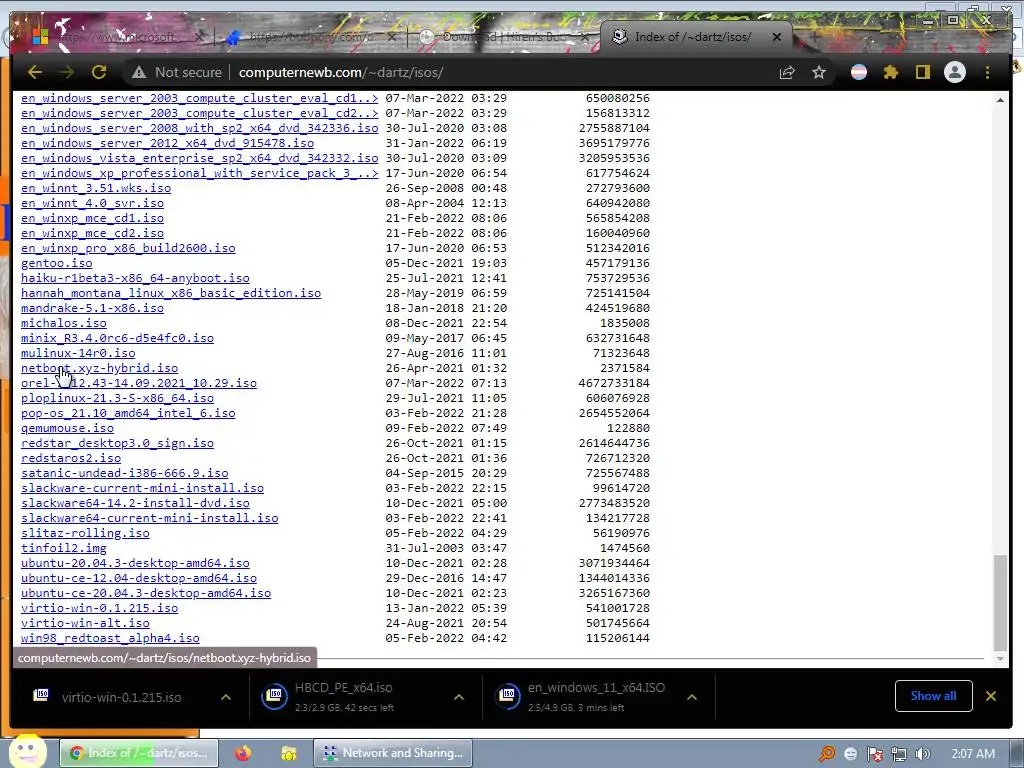Viewport: 1024px width, 768px height.
Task: Click the HBCD_PE_x64.iso download progress icon
Action: click(275, 696)
